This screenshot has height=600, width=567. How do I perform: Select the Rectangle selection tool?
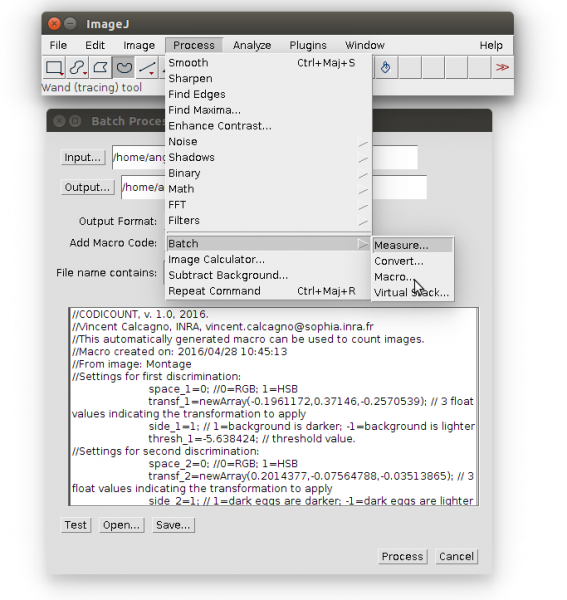coord(54,68)
